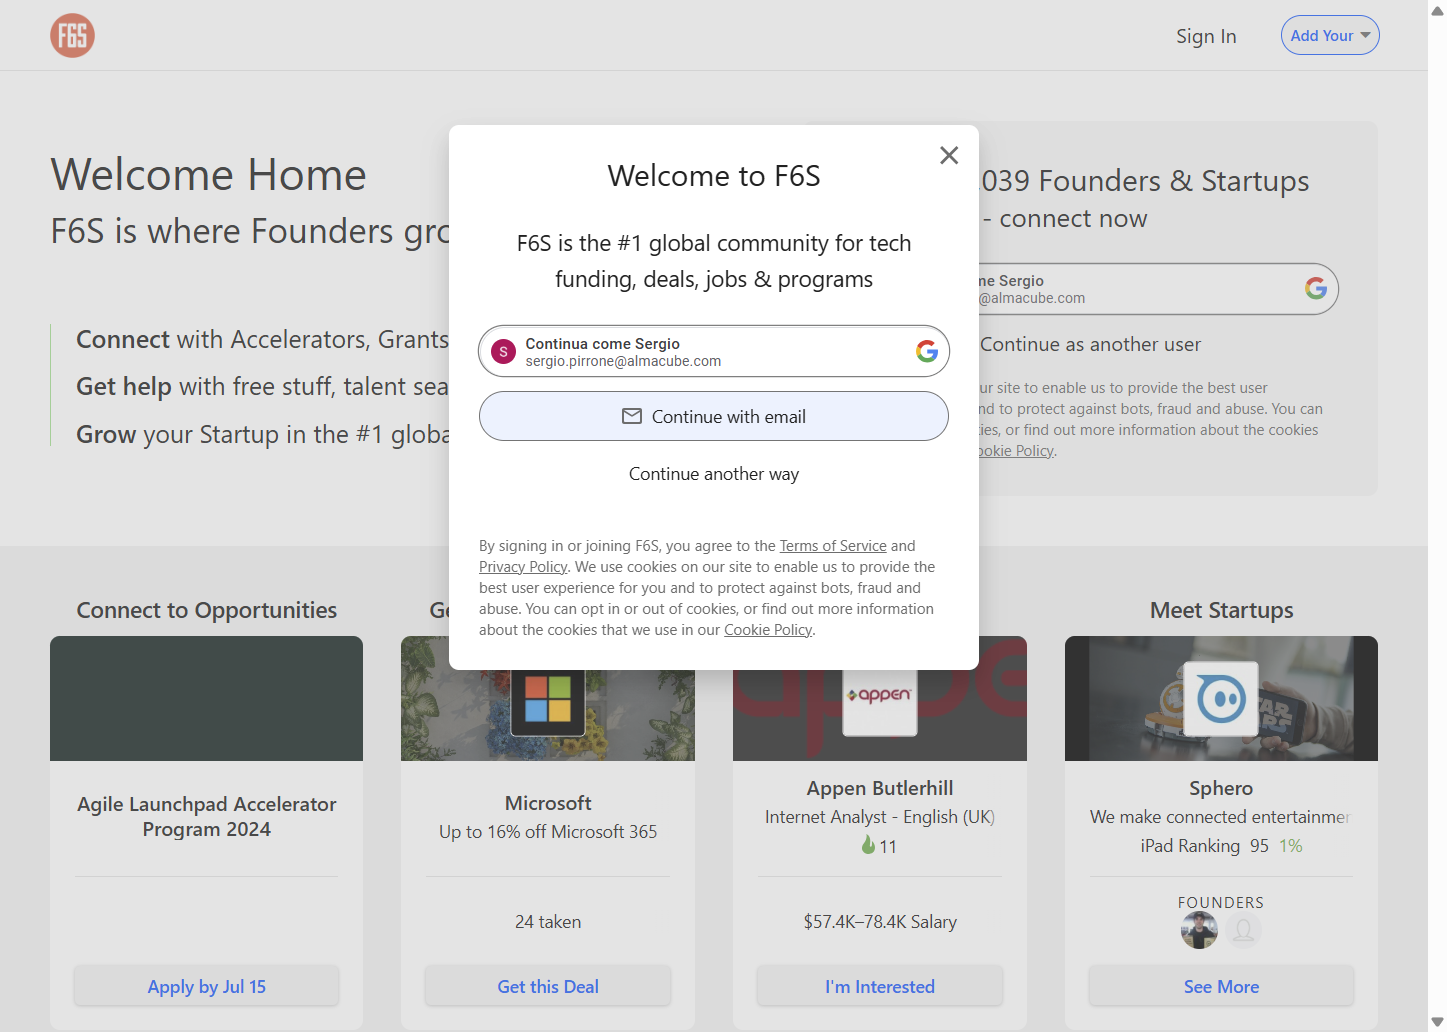Continue as Sergio with Google in dialog
The width and height of the screenshot is (1447, 1032).
[x=714, y=351]
